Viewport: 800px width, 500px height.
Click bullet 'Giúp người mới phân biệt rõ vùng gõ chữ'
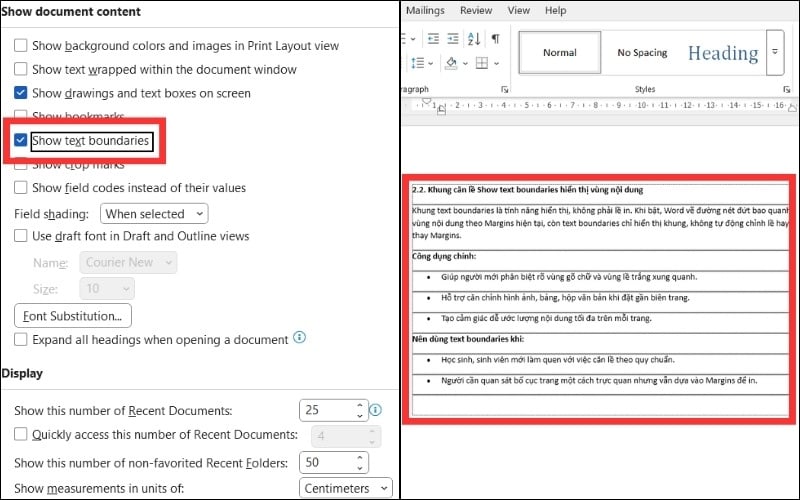[x=569, y=277]
